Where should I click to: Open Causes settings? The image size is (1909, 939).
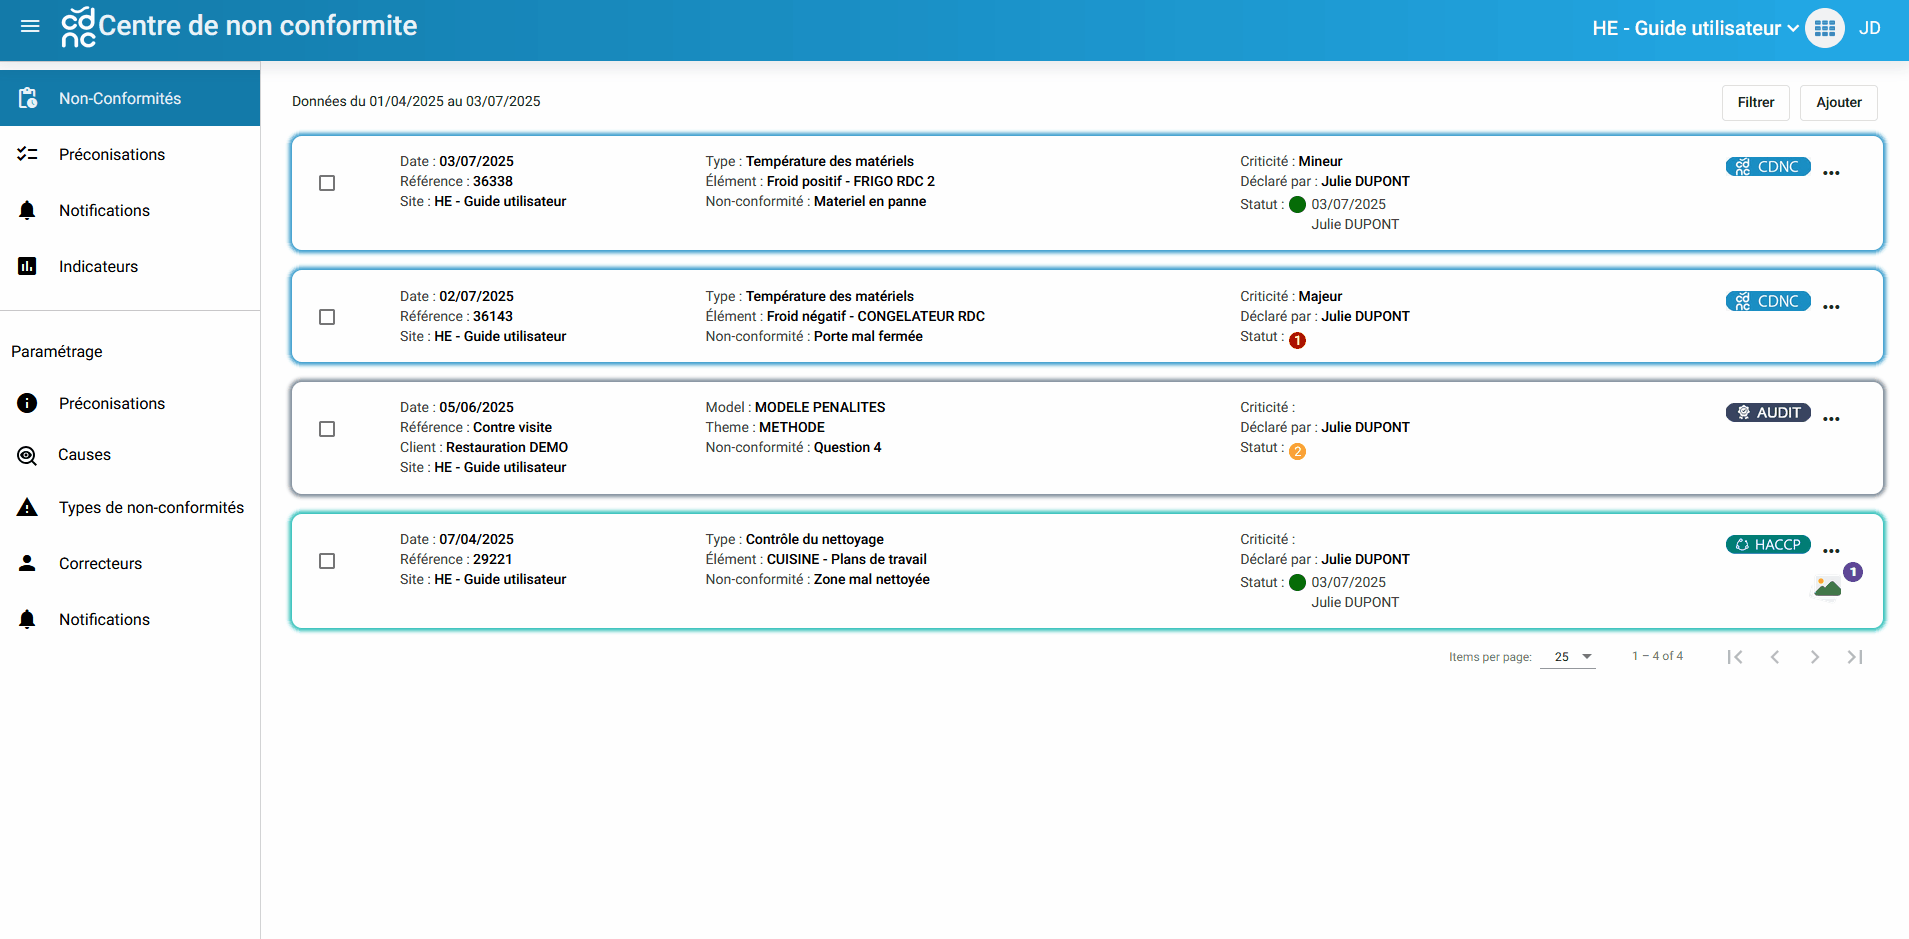point(130,455)
